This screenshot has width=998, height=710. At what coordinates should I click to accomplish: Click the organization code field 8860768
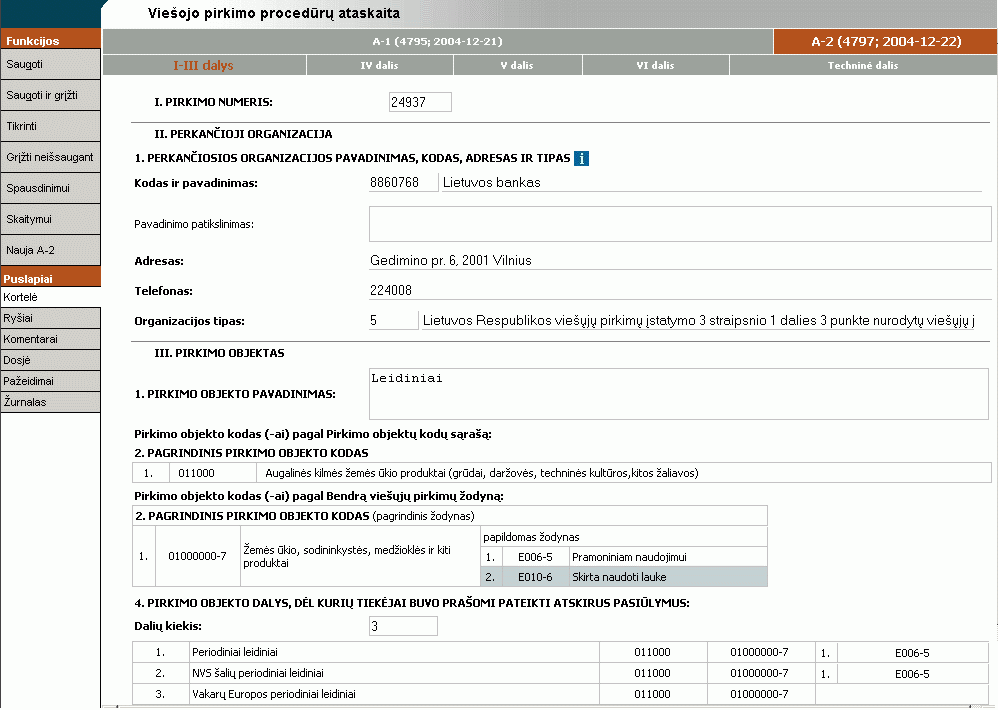404,183
